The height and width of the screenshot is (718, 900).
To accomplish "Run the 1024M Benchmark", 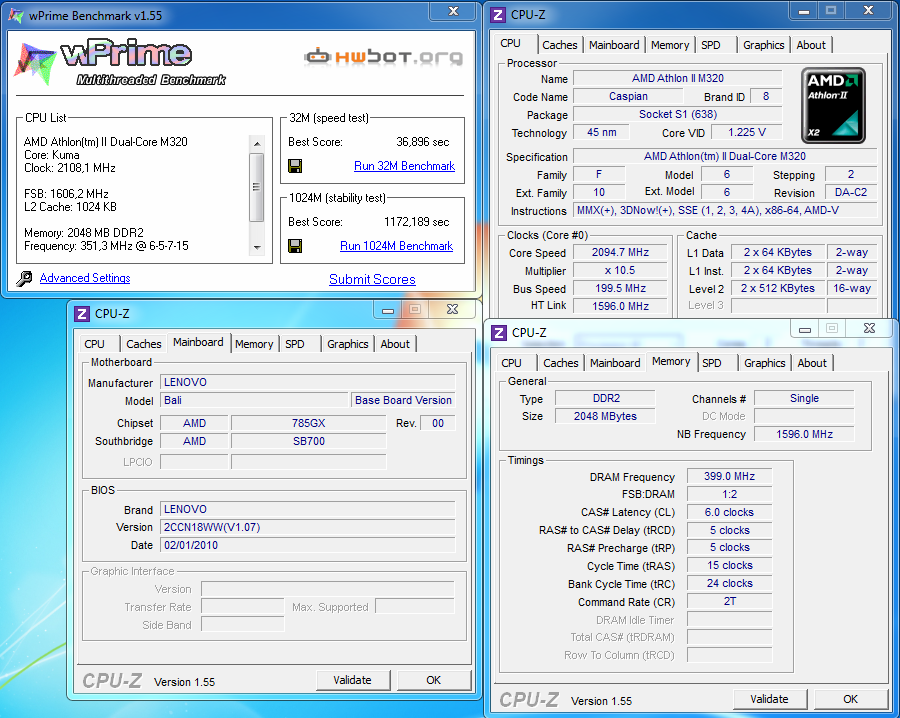I will (x=397, y=246).
